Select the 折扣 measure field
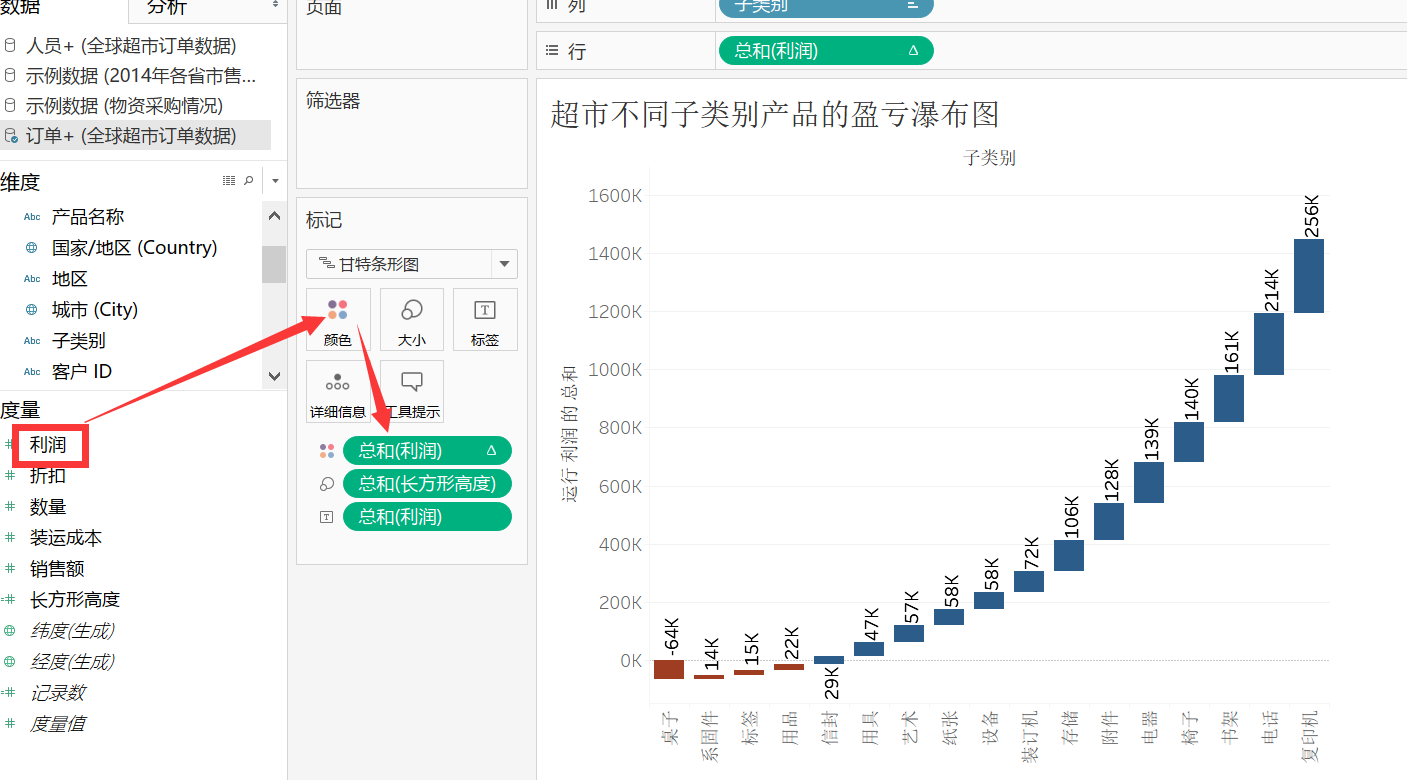 pyautogui.click(x=48, y=476)
